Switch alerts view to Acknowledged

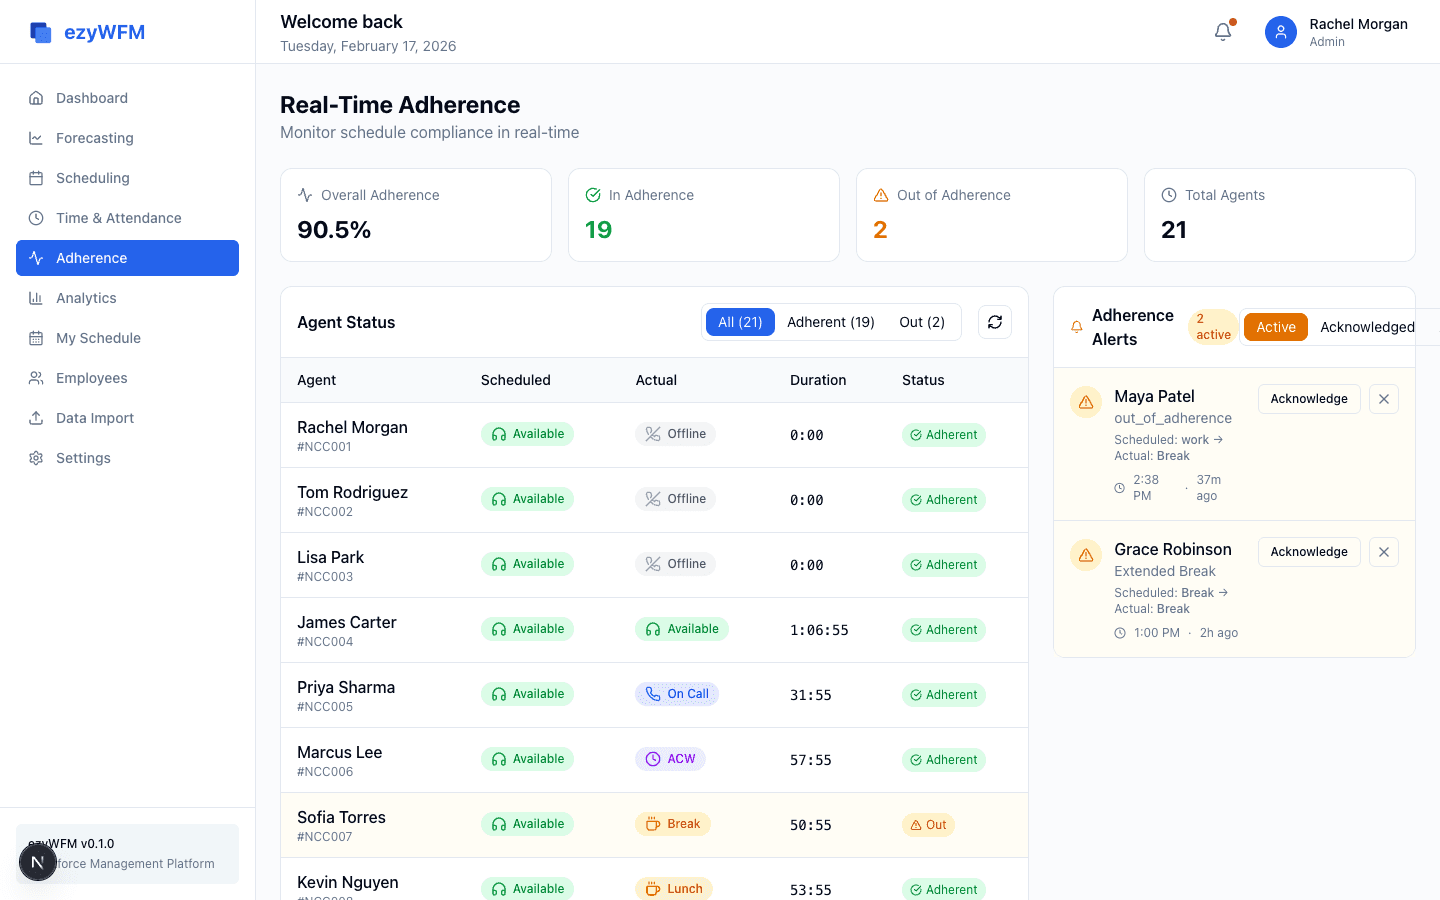click(1367, 327)
